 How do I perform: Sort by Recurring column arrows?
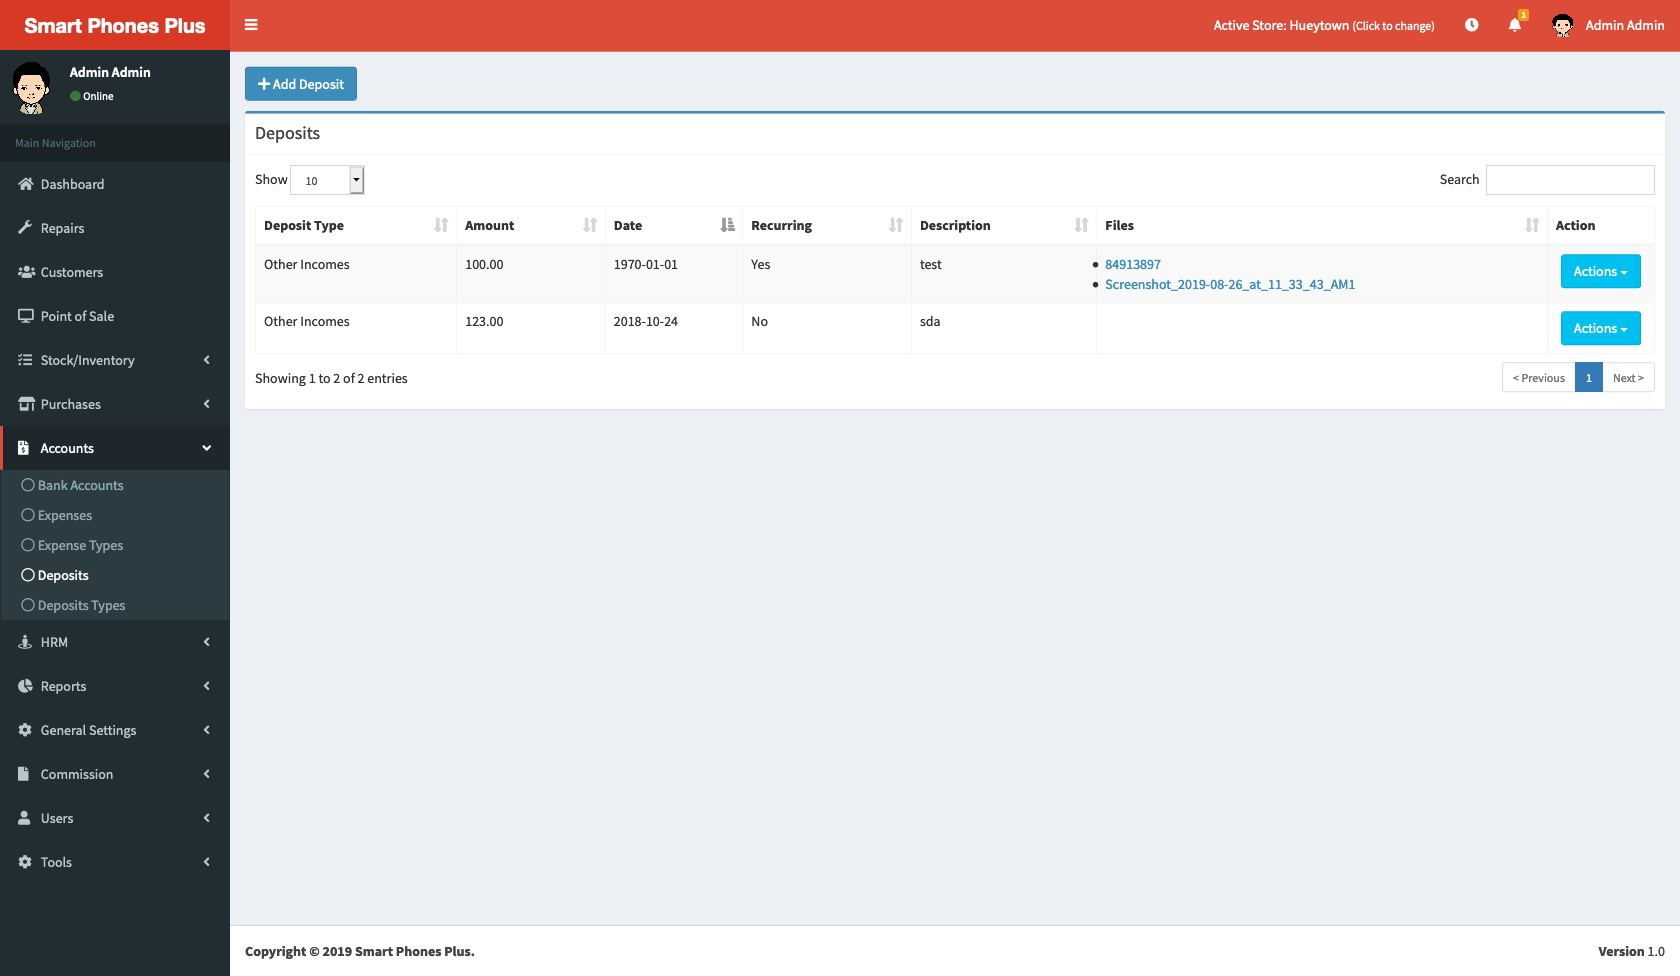coord(896,225)
